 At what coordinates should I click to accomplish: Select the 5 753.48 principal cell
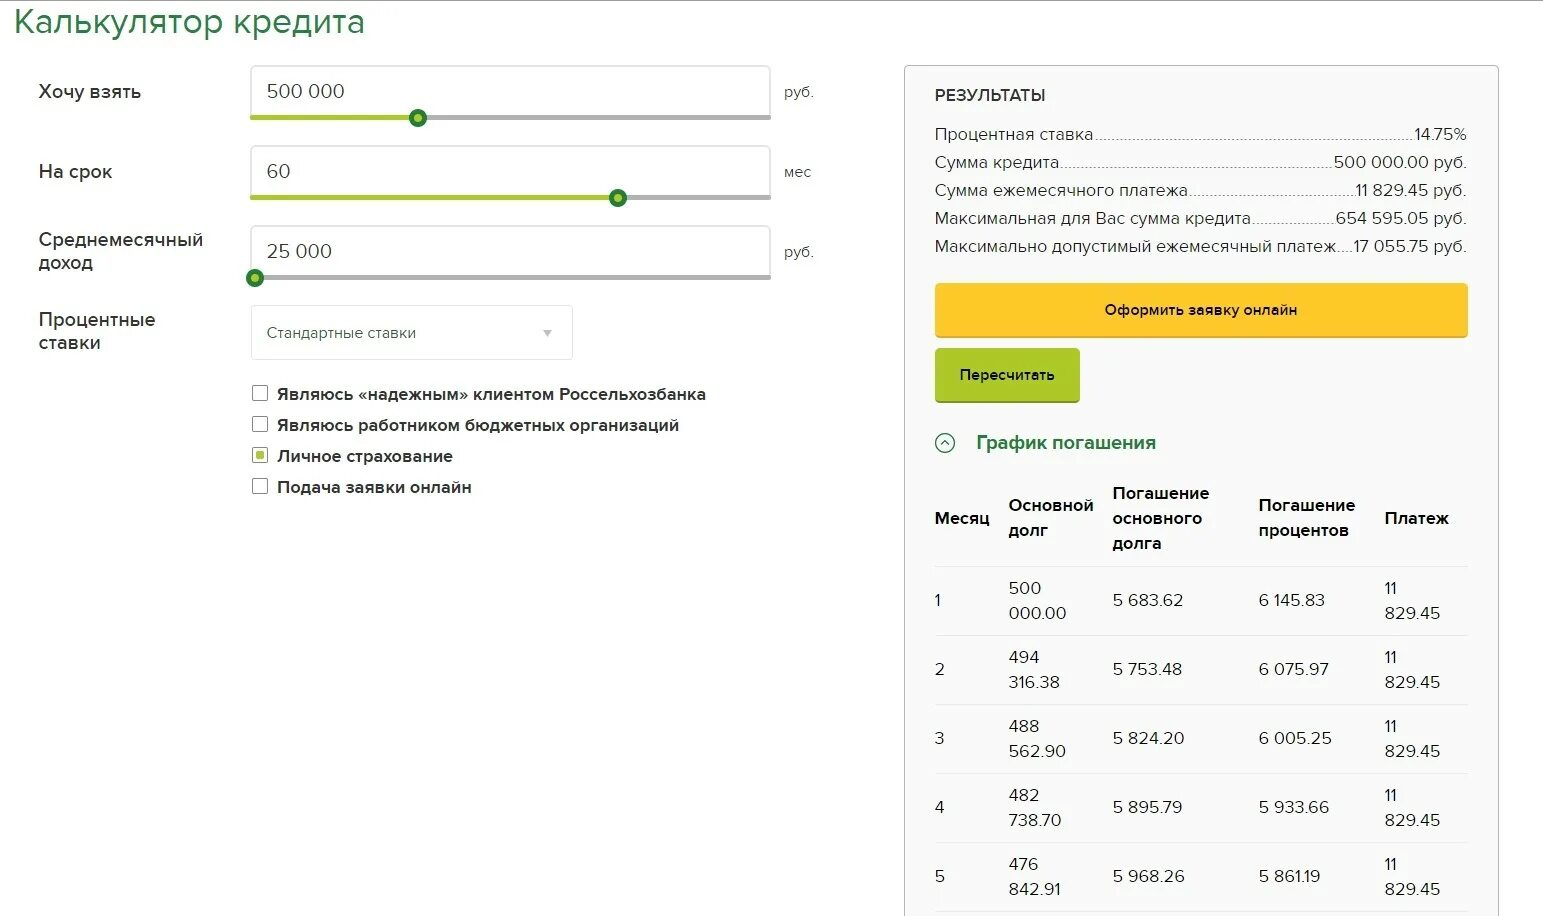pyautogui.click(x=1147, y=669)
